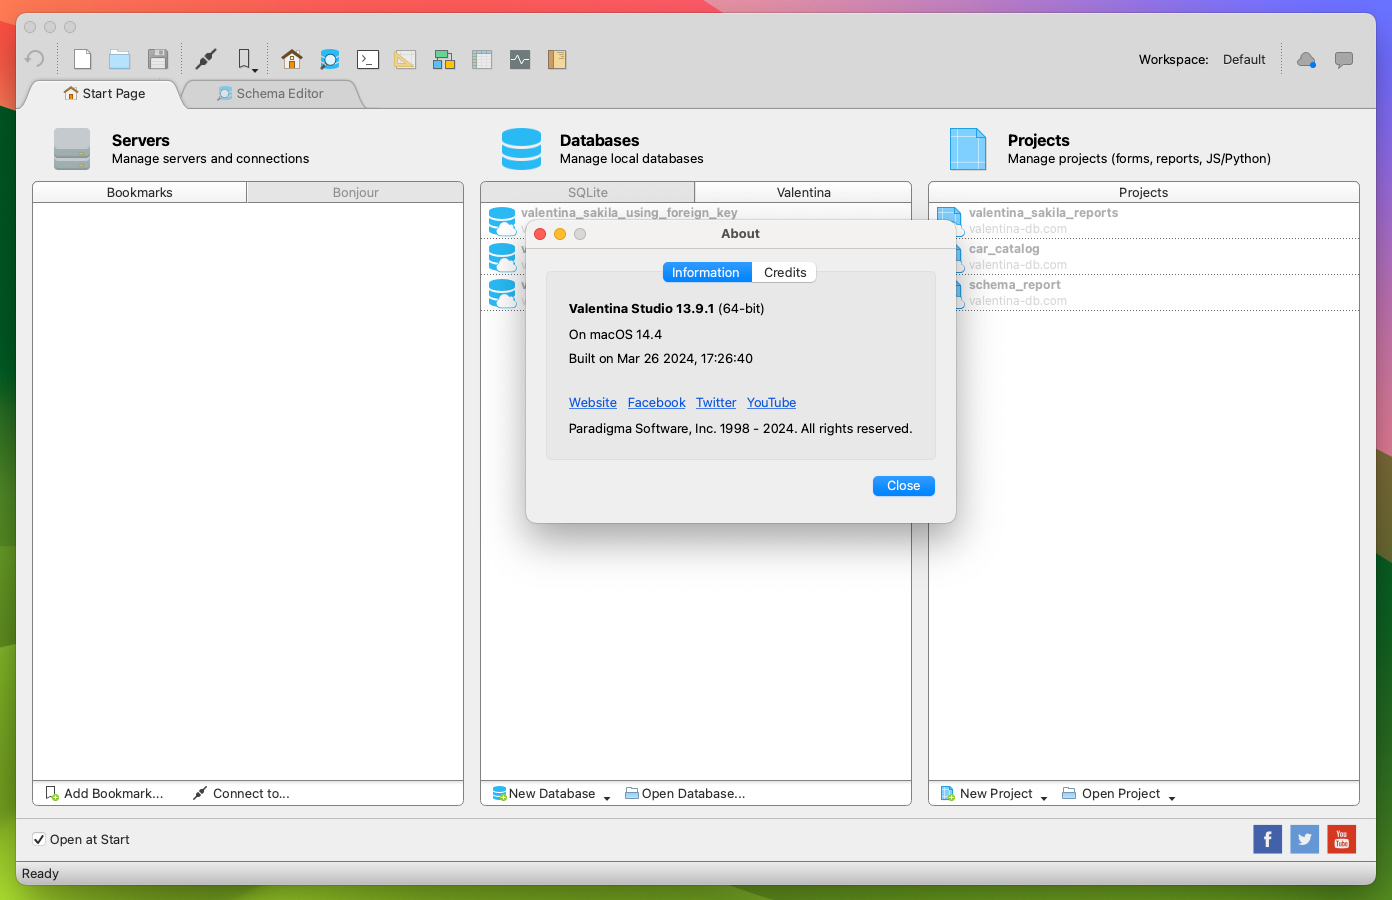This screenshot has width=1392, height=900.
Task: Select the Bookmarks tab under Servers
Action: pos(140,192)
